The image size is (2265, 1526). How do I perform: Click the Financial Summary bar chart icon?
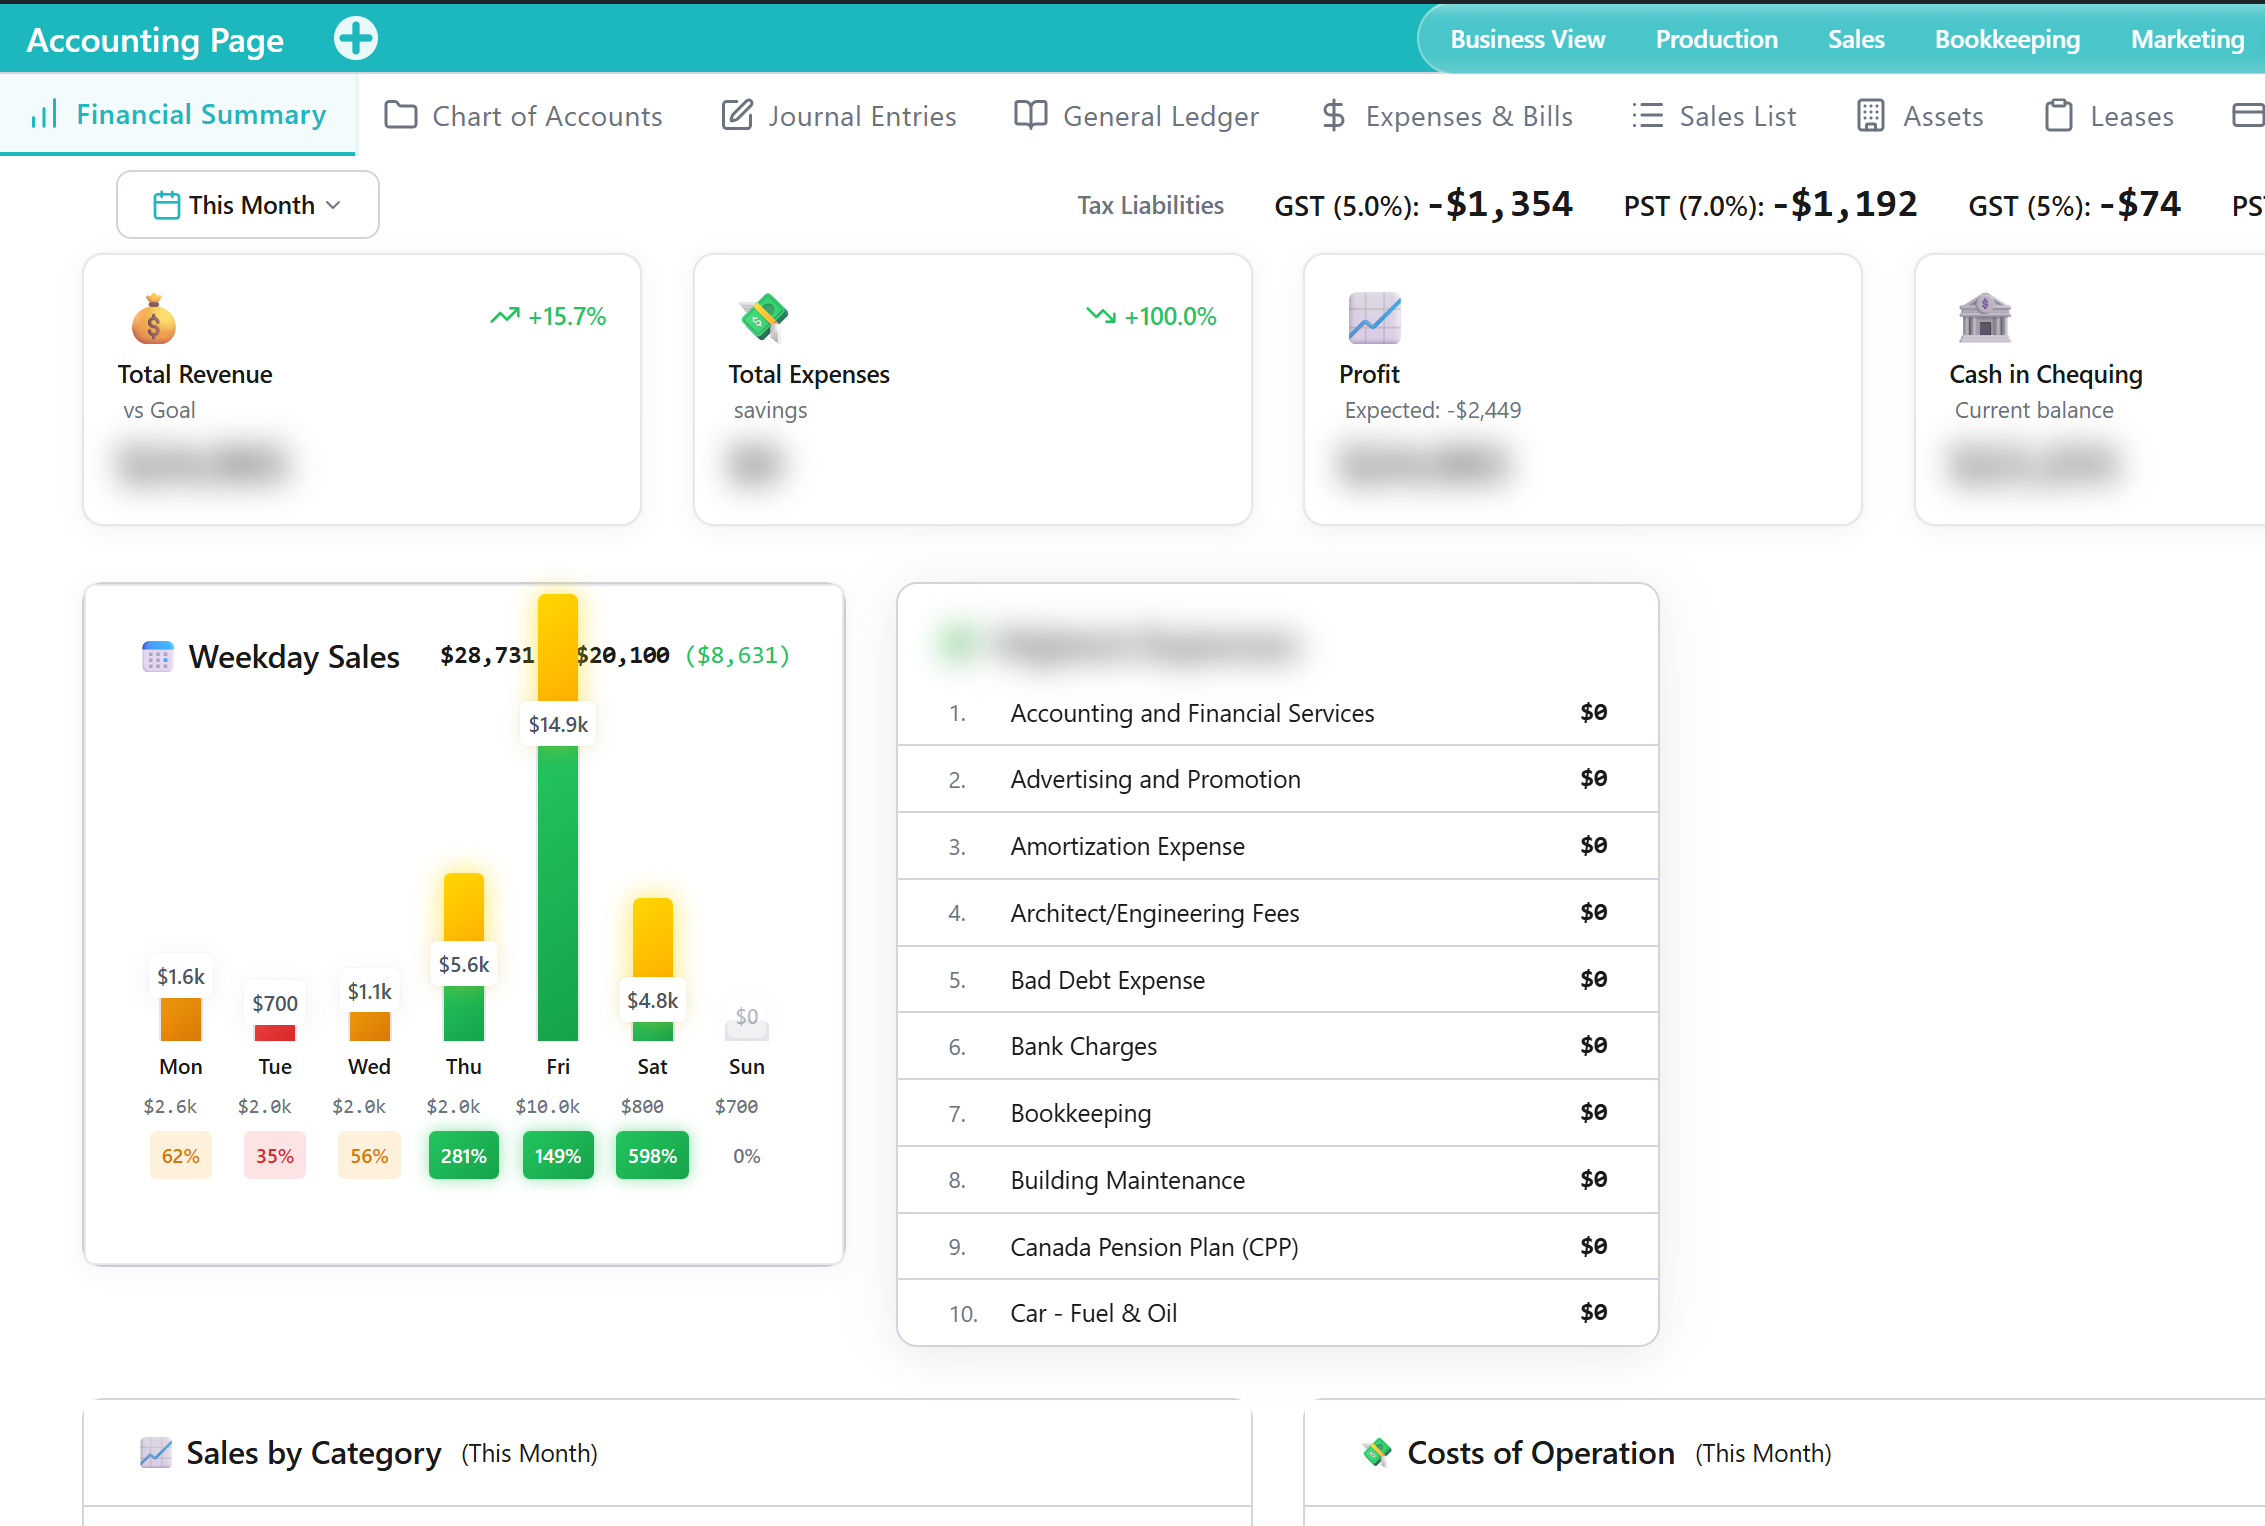44,114
